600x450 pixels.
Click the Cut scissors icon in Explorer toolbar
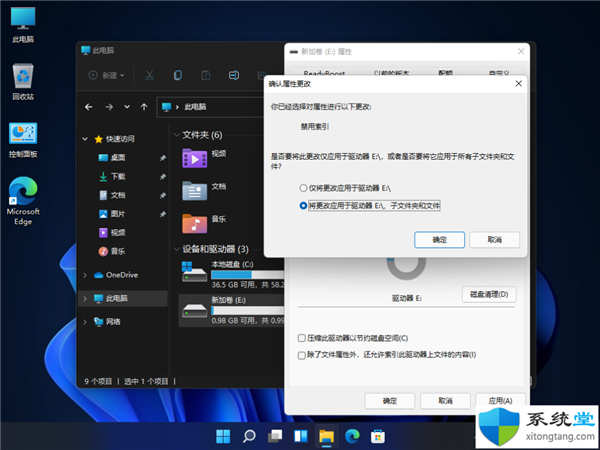[149, 75]
